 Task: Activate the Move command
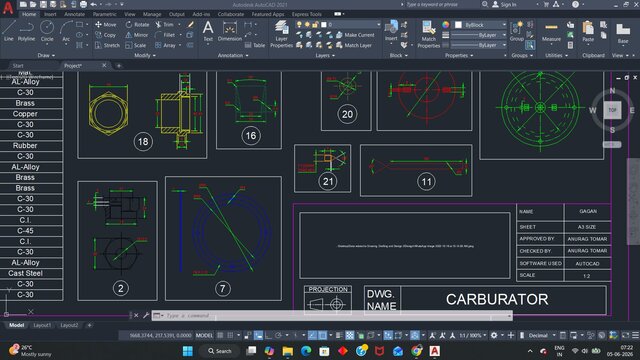pyautogui.click(x=106, y=24)
